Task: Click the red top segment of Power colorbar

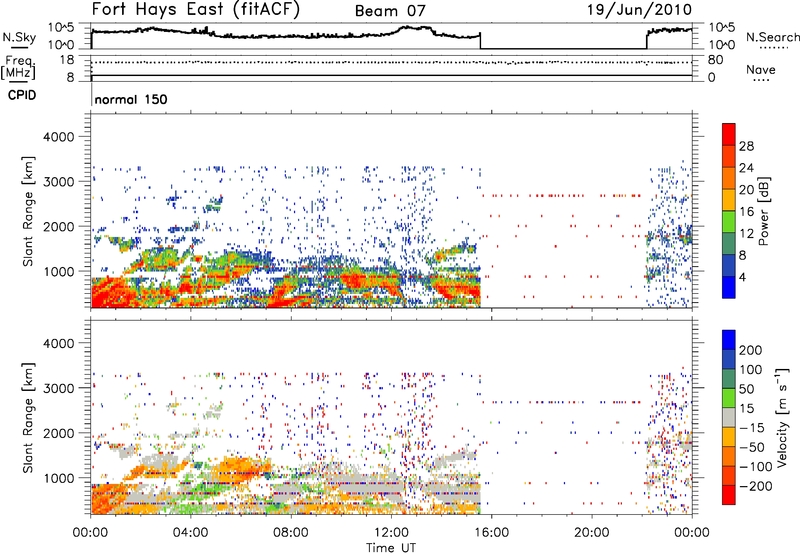Action: pyautogui.click(x=729, y=134)
